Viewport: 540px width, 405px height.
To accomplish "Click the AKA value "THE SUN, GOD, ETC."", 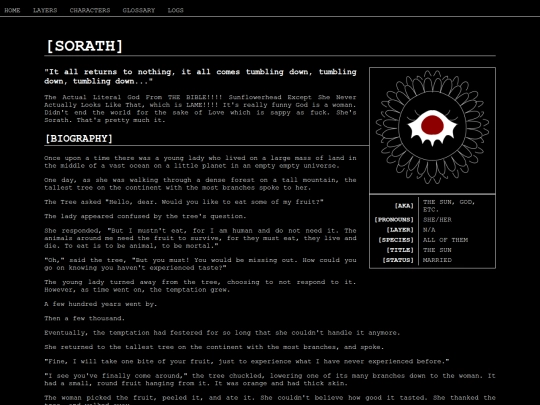I will 449,206.
